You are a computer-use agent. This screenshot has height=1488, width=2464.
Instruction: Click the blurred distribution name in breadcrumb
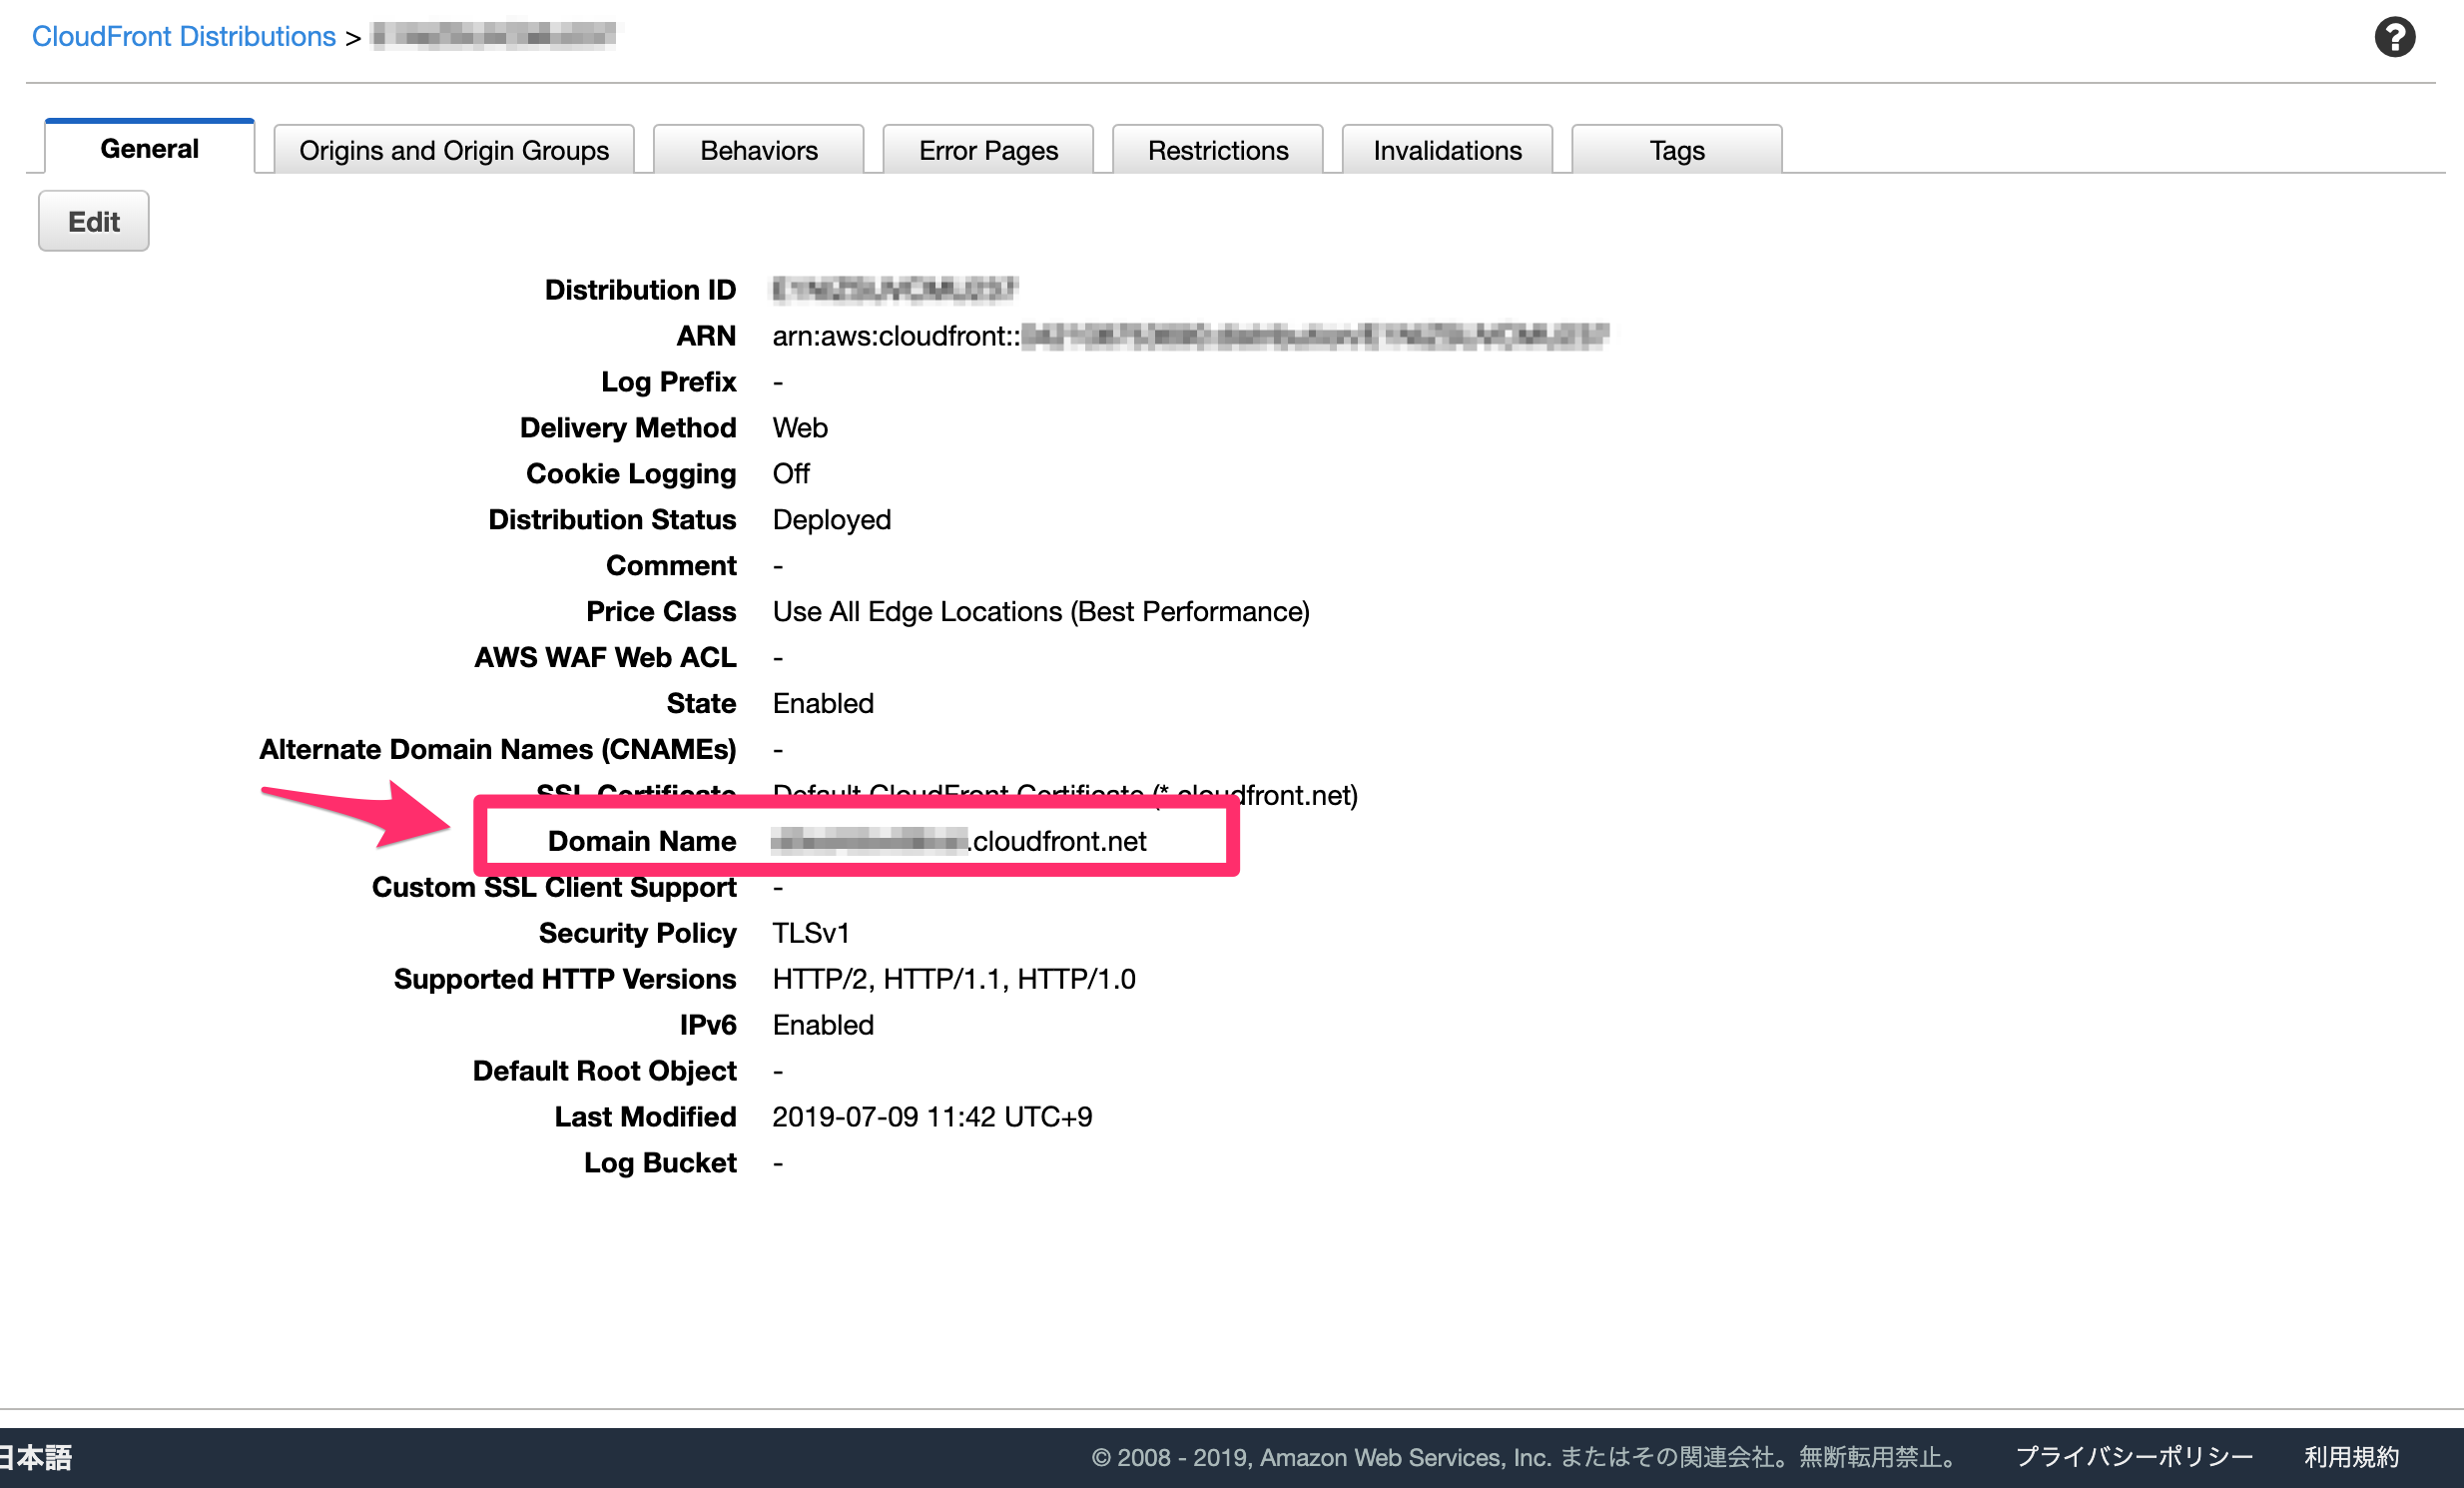pos(494,37)
